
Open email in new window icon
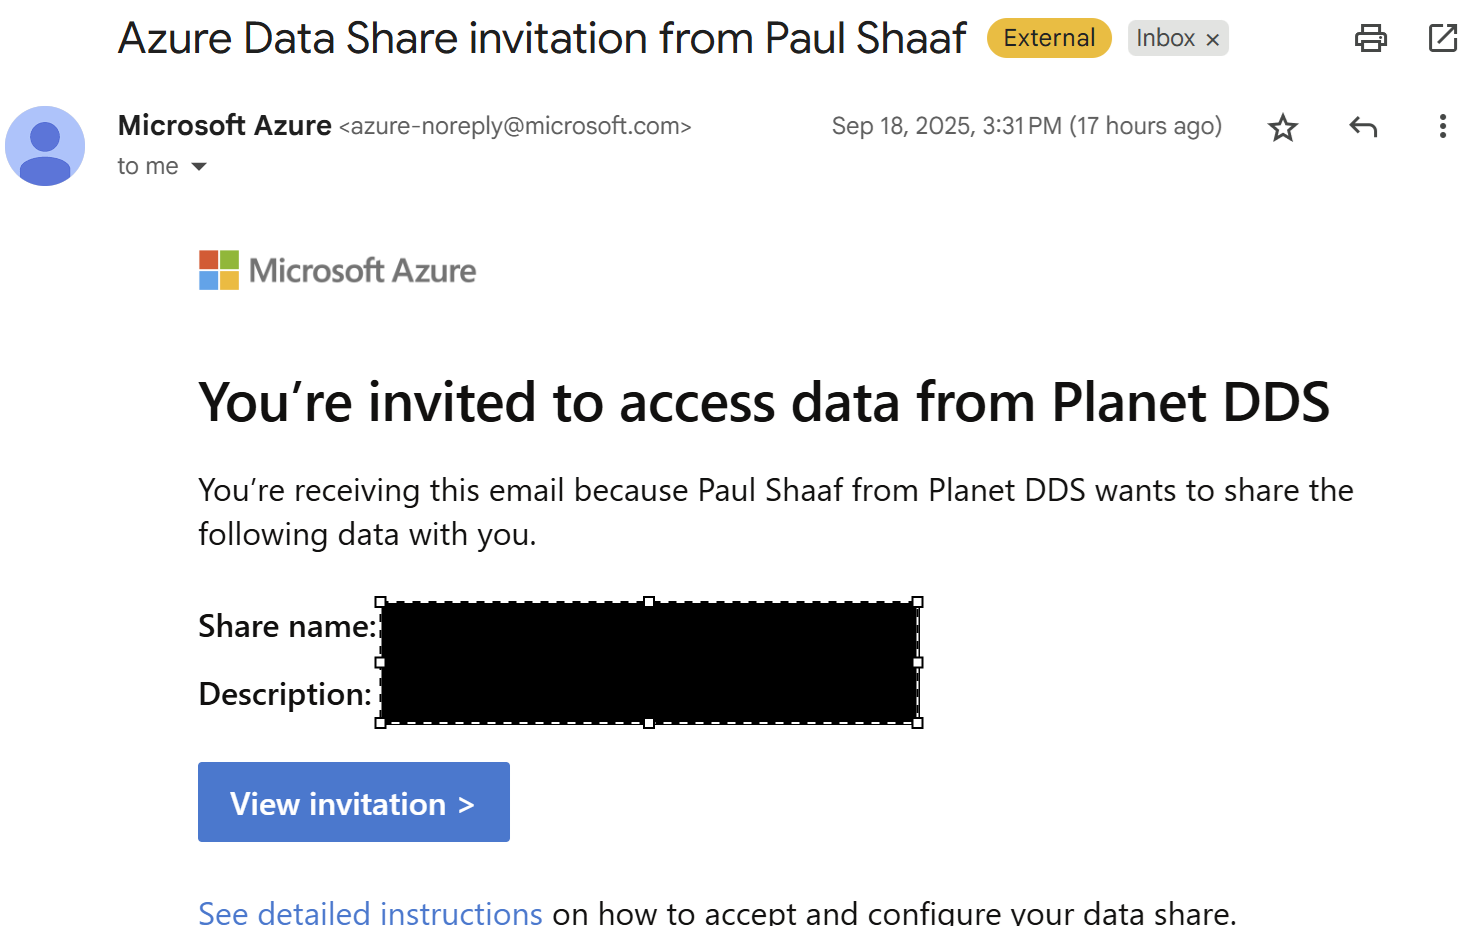click(1442, 38)
